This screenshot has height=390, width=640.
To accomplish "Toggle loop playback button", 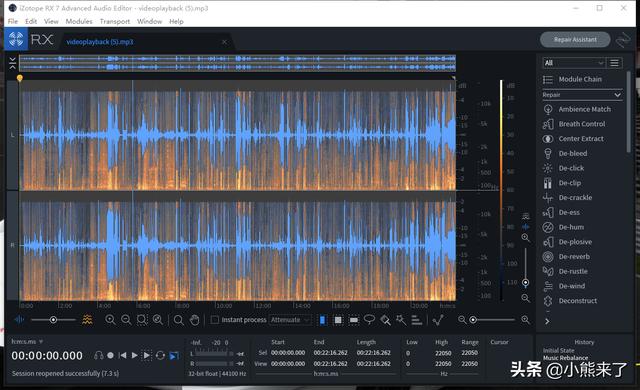I will pyautogui.click(x=160, y=355).
